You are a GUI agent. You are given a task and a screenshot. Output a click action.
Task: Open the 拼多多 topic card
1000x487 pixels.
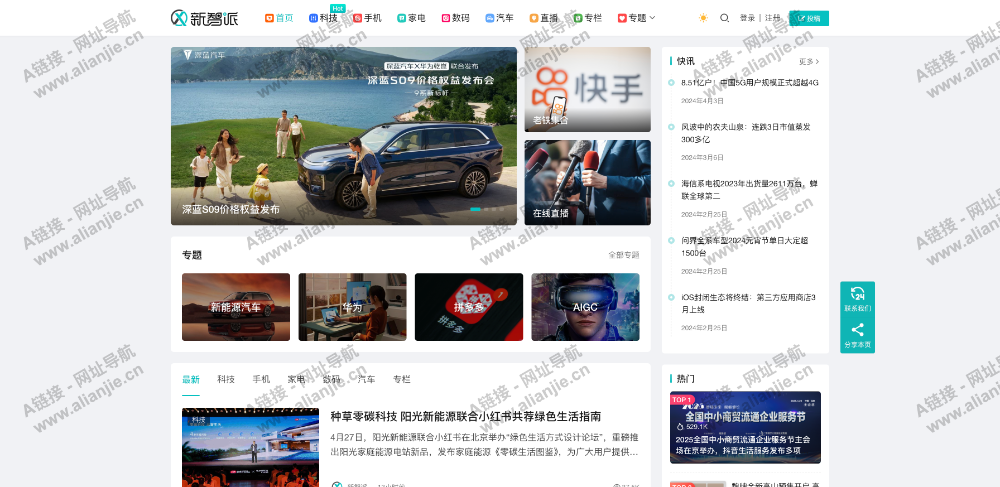tap(469, 307)
